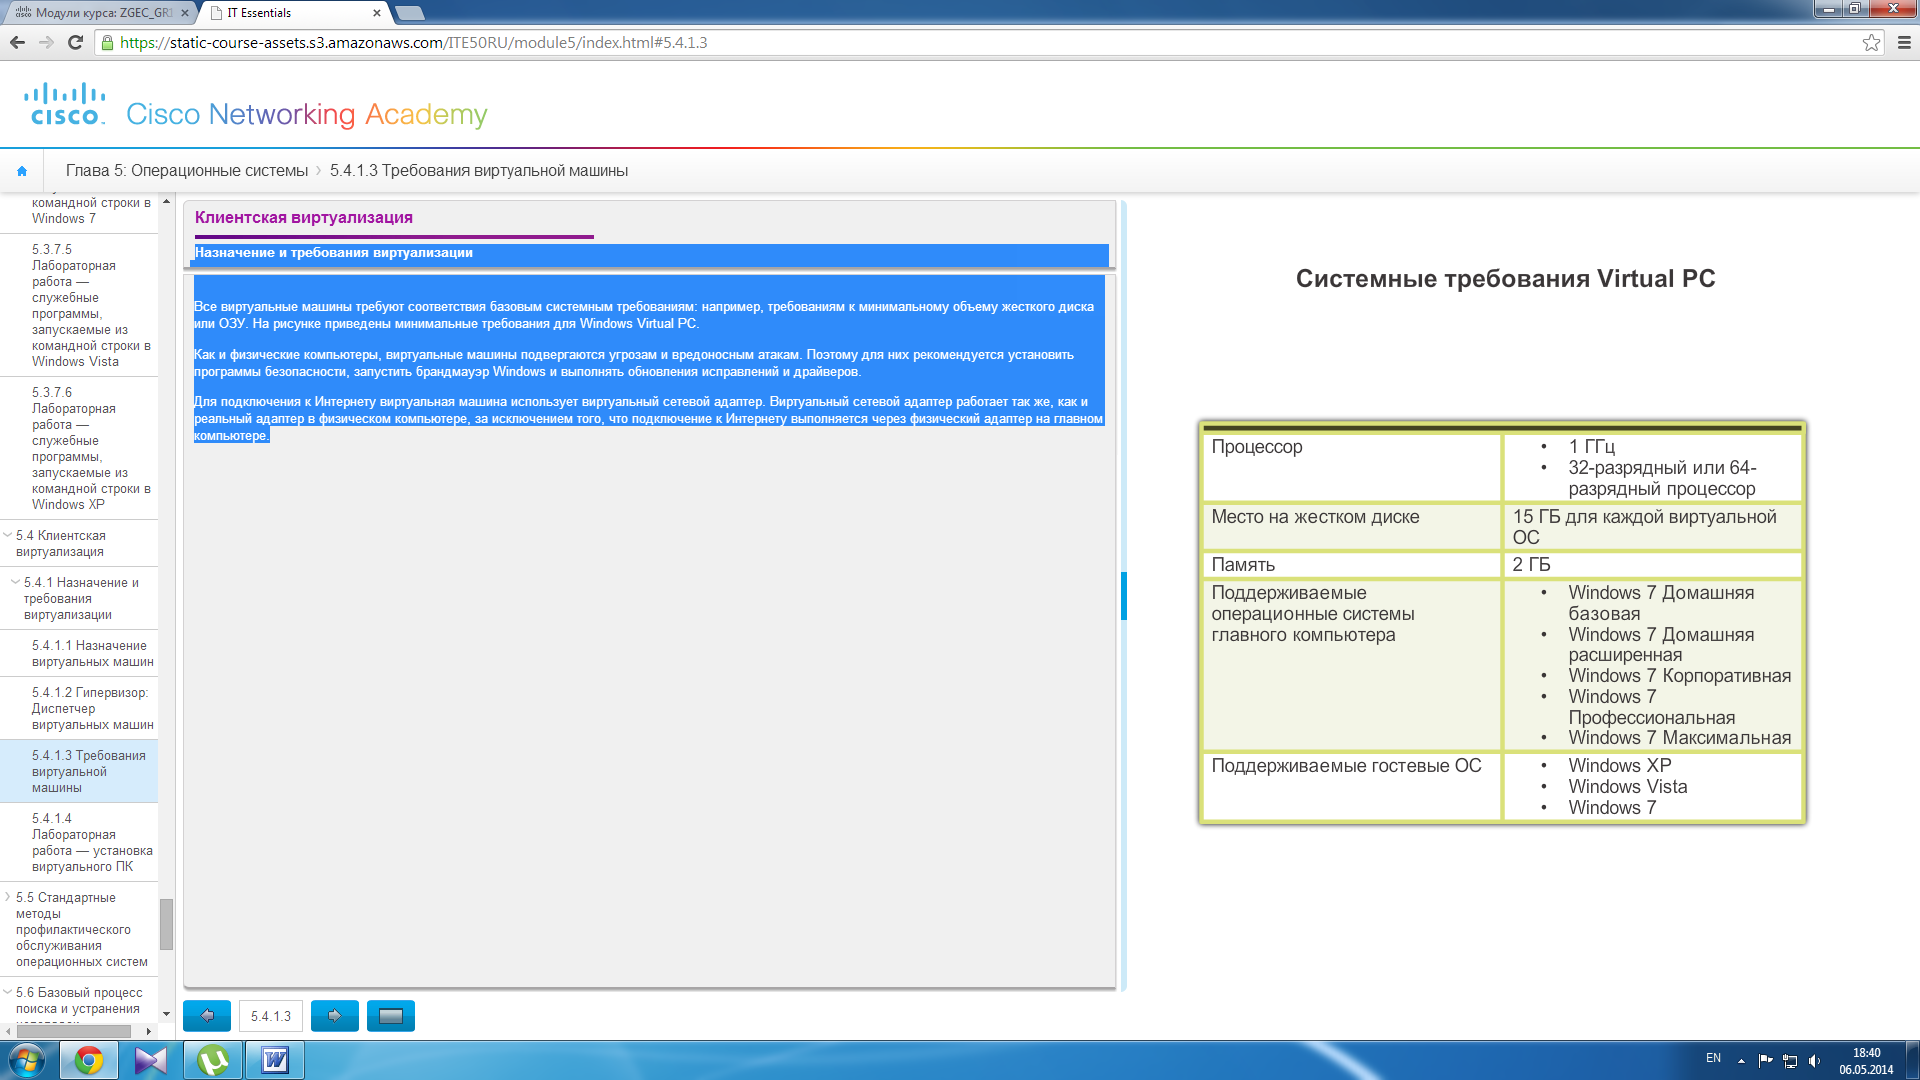The width and height of the screenshot is (1920, 1080).
Task: Click sidebar horizontal scrollbar thumb
Action: pyautogui.click(x=74, y=1031)
